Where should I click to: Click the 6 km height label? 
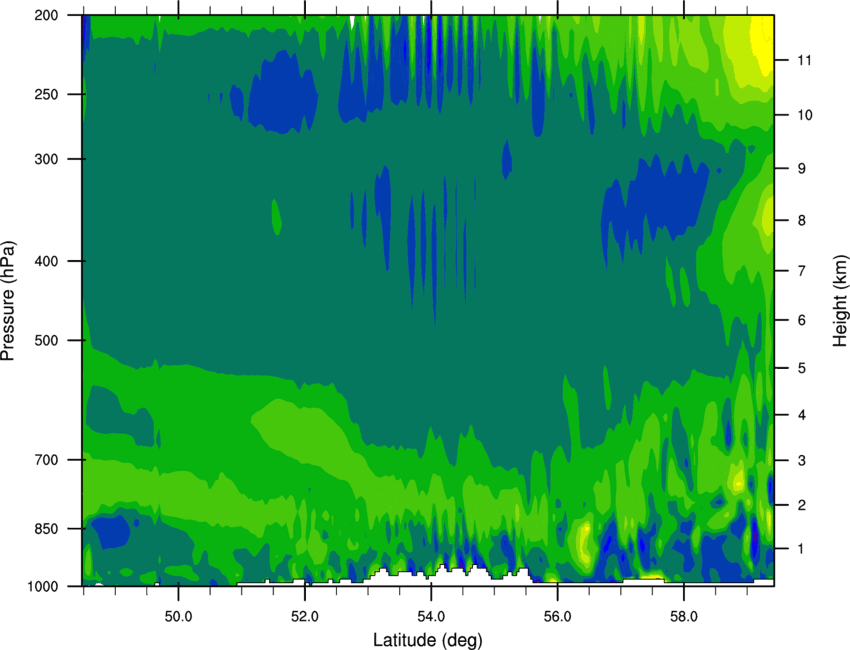click(x=802, y=320)
